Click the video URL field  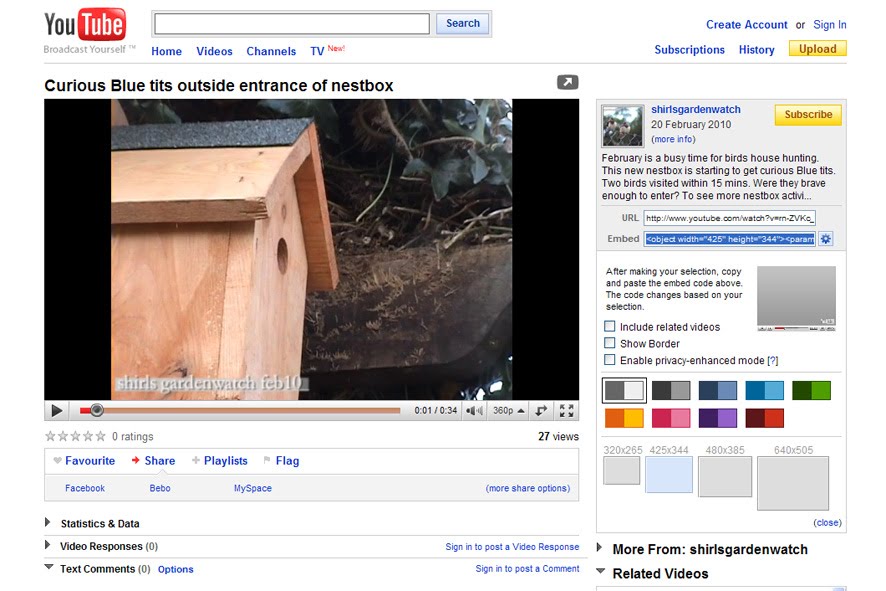[x=729, y=218]
